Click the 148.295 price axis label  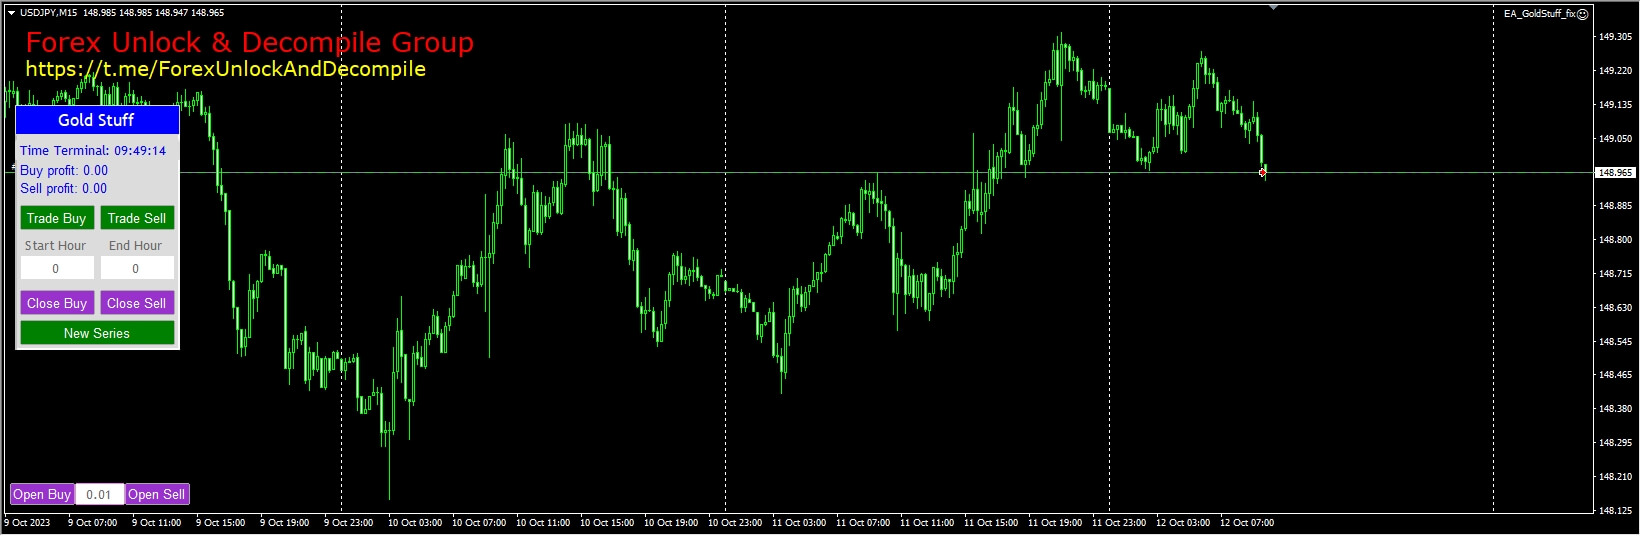pos(1615,443)
